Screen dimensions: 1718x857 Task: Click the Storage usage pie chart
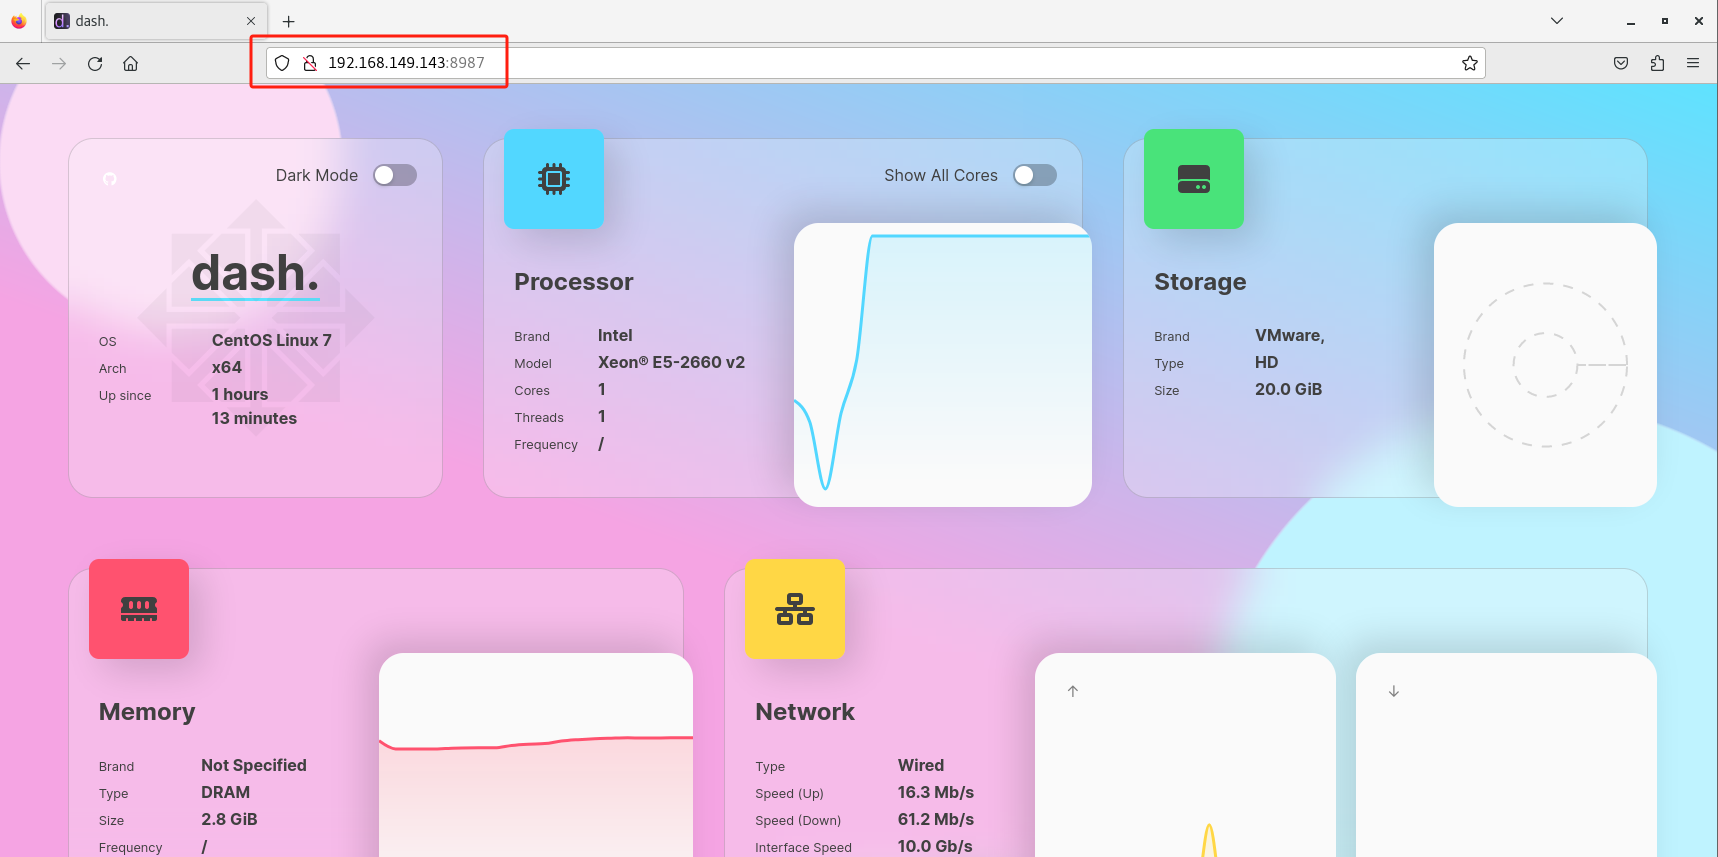click(x=1545, y=365)
